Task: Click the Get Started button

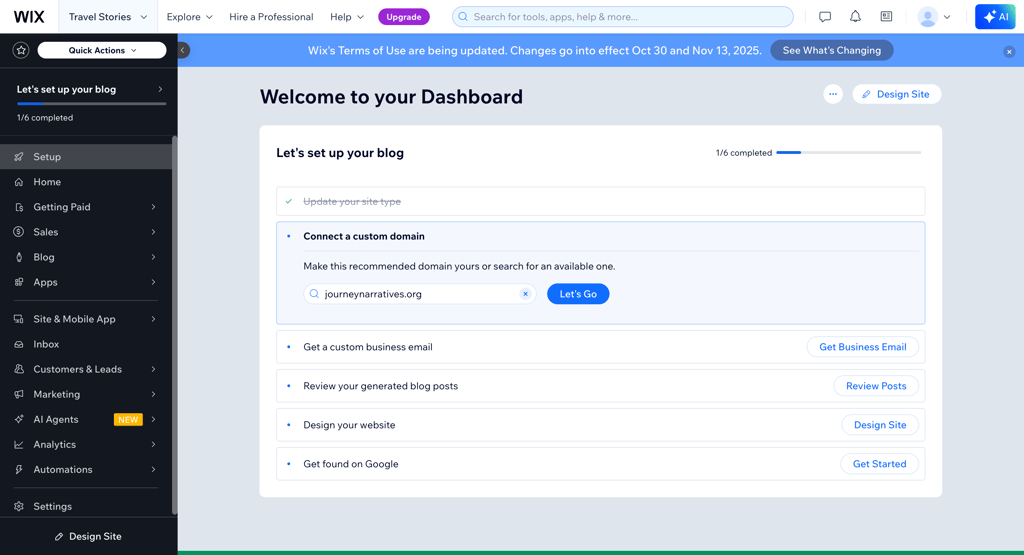Action: 879,464
